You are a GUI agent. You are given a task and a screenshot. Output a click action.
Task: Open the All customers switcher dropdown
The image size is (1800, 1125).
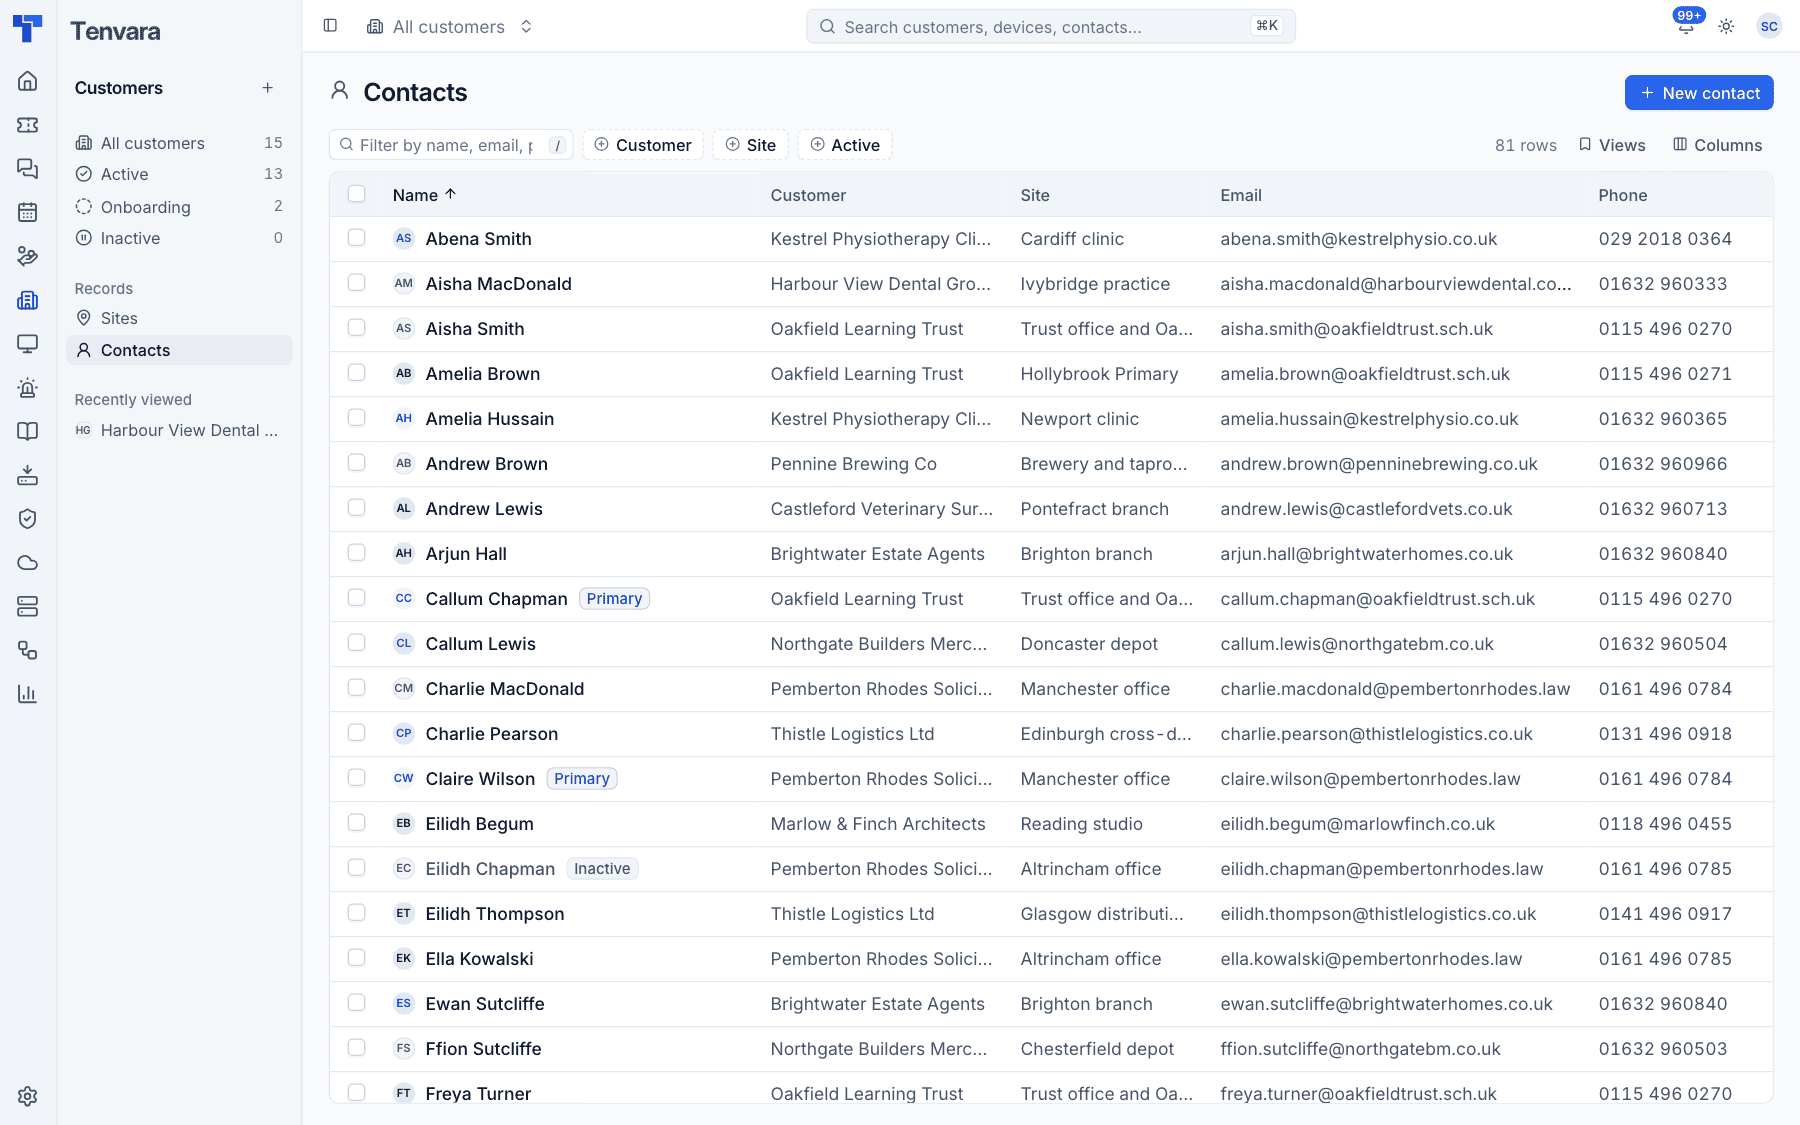(450, 27)
